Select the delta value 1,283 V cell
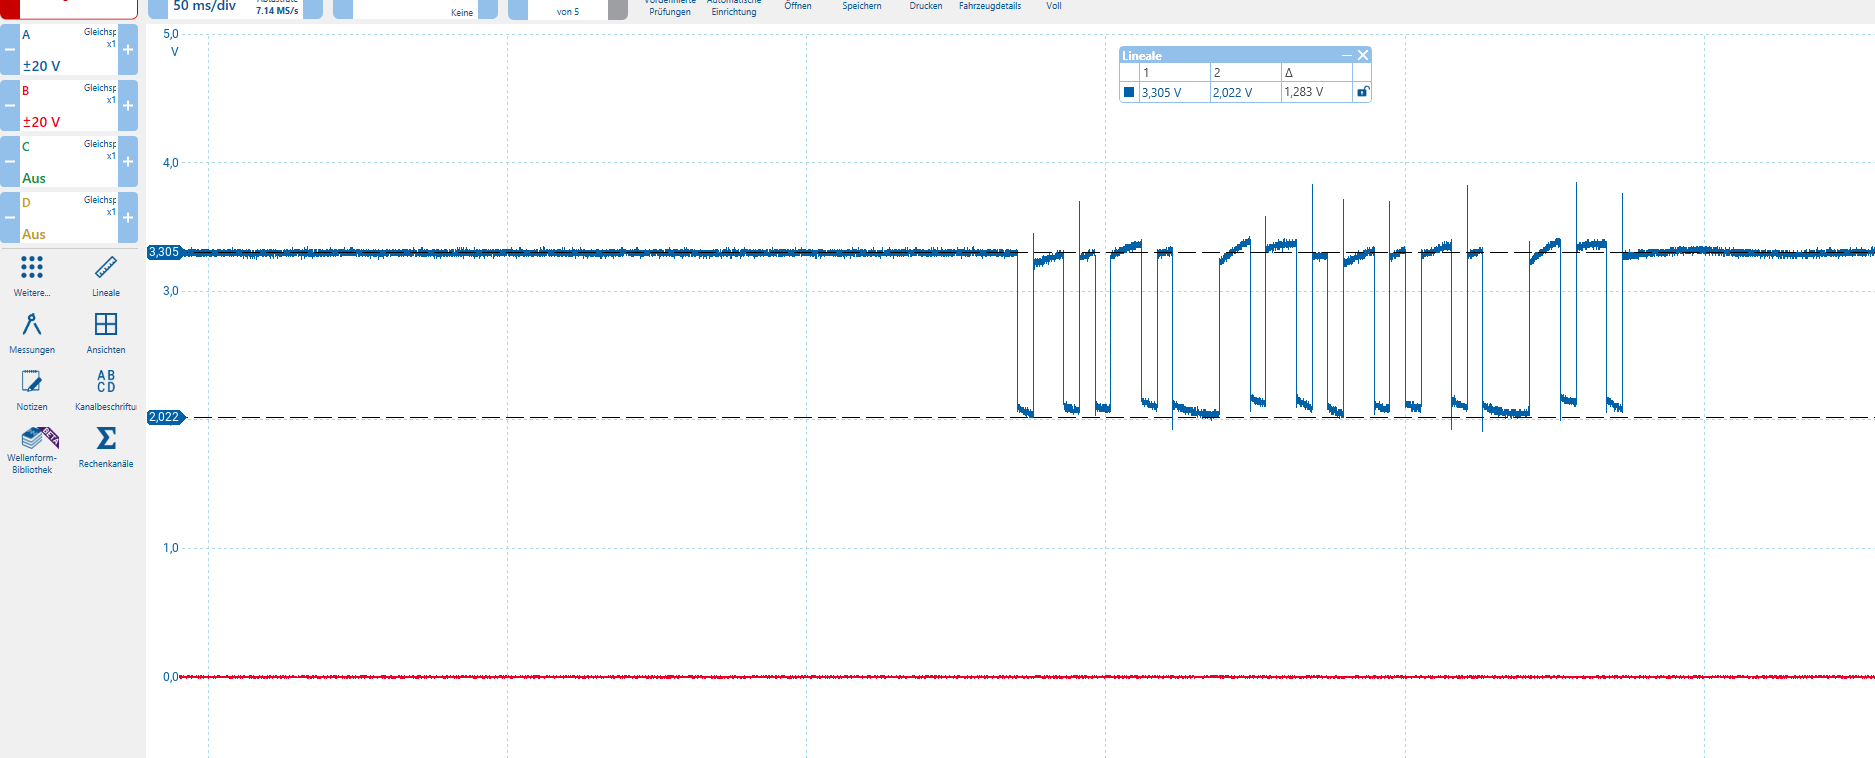Image resolution: width=1875 pixels, height=758 pixels. (x=1317, y=92)
